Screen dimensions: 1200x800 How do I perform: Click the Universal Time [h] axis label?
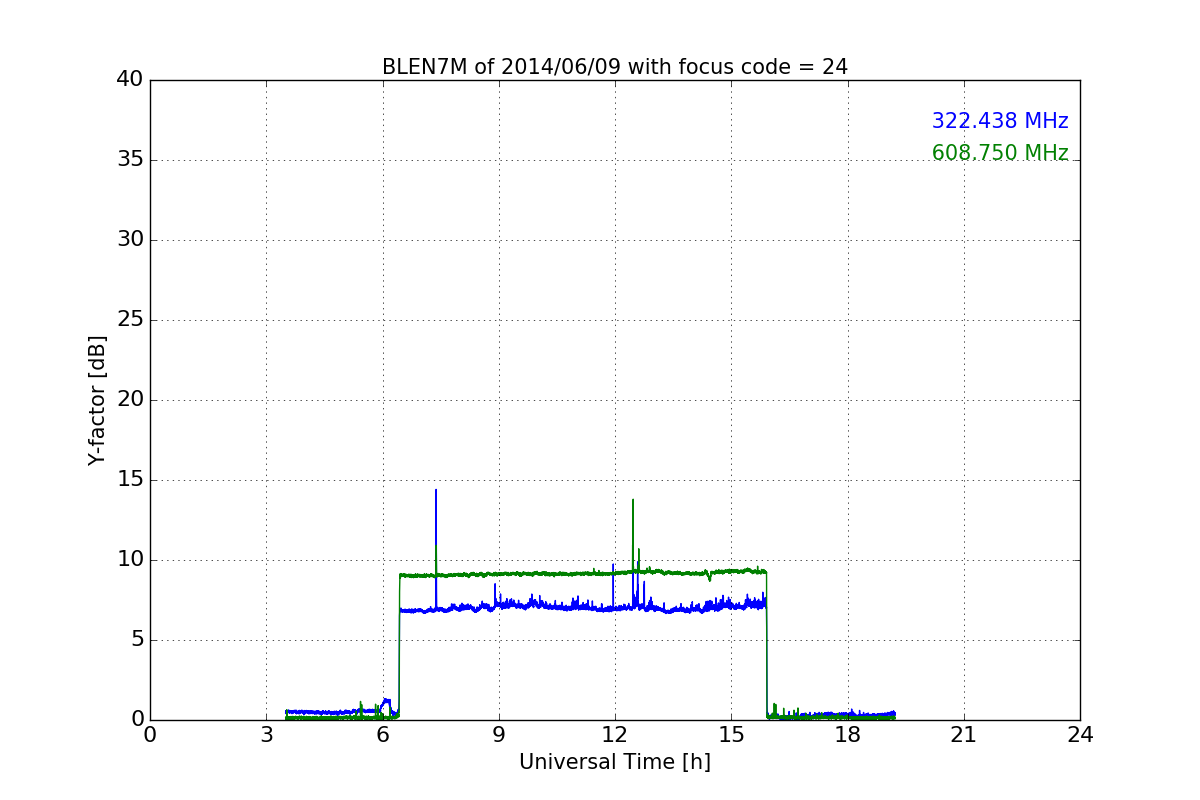click(x=615, y=762)
